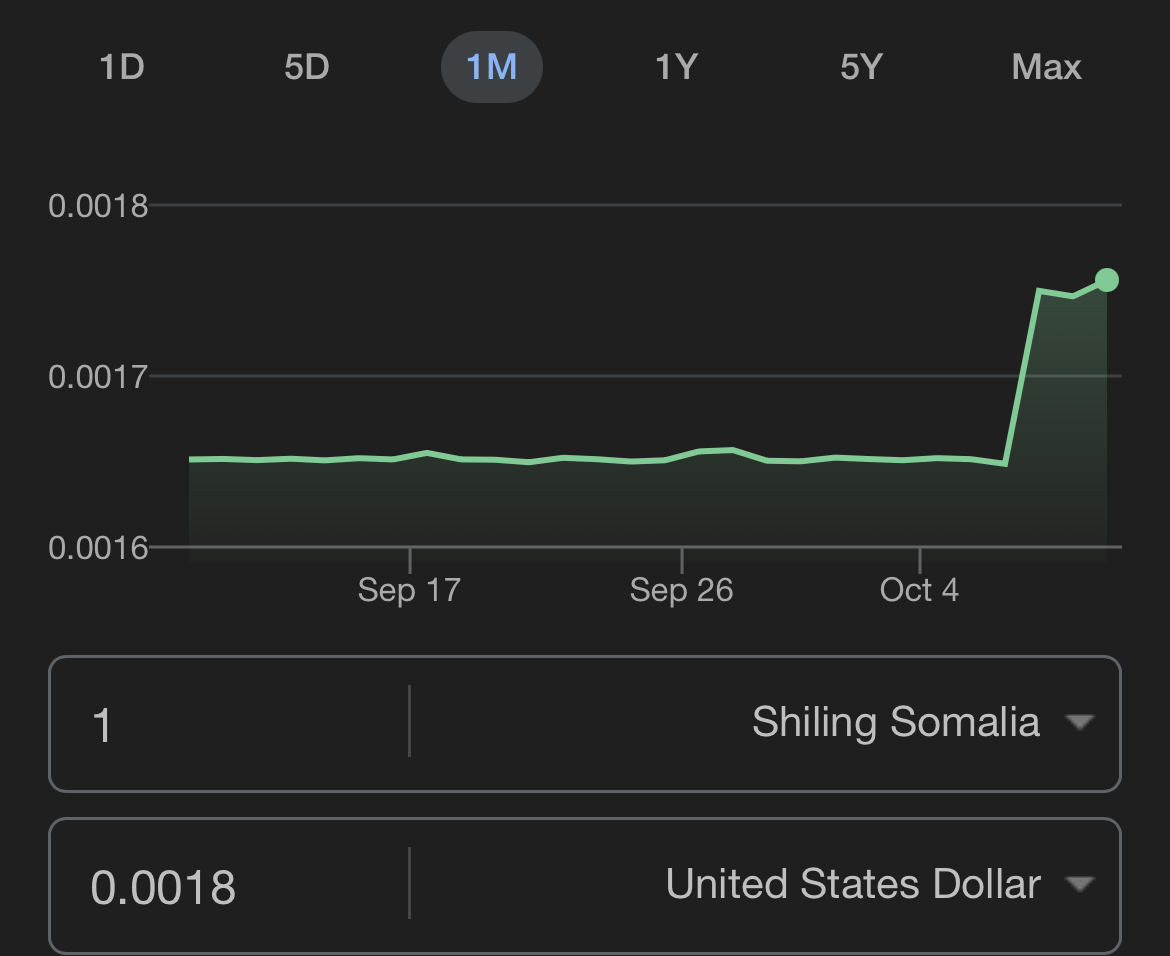Click the Sep 17 date label

(409, 590)
